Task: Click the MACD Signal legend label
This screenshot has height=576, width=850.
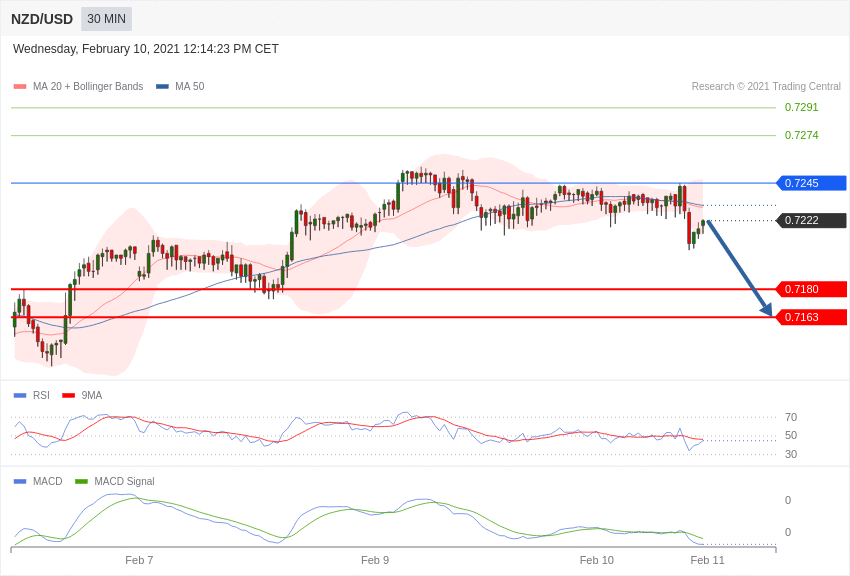Action: [124, 481]
